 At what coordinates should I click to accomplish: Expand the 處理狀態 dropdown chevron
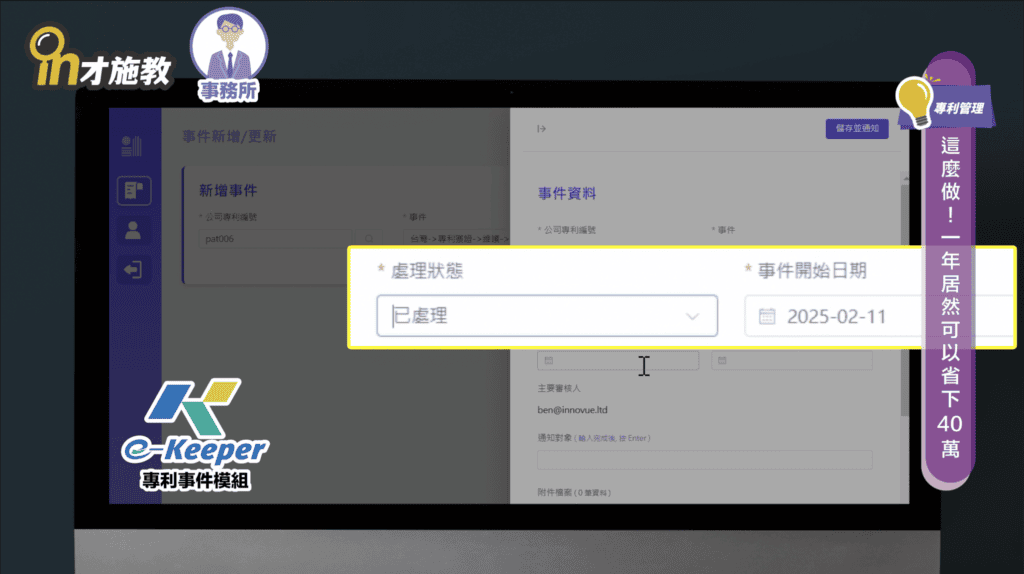click(x=692, y=316)
